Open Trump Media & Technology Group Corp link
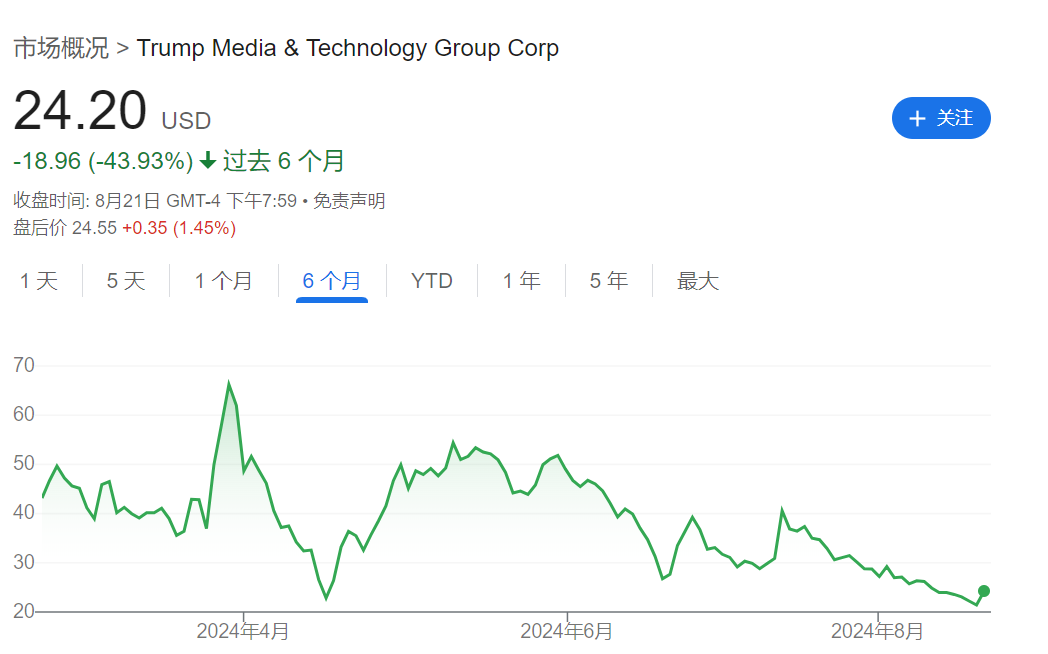This screenshot has height=654, width=1048. coord(348,47)
